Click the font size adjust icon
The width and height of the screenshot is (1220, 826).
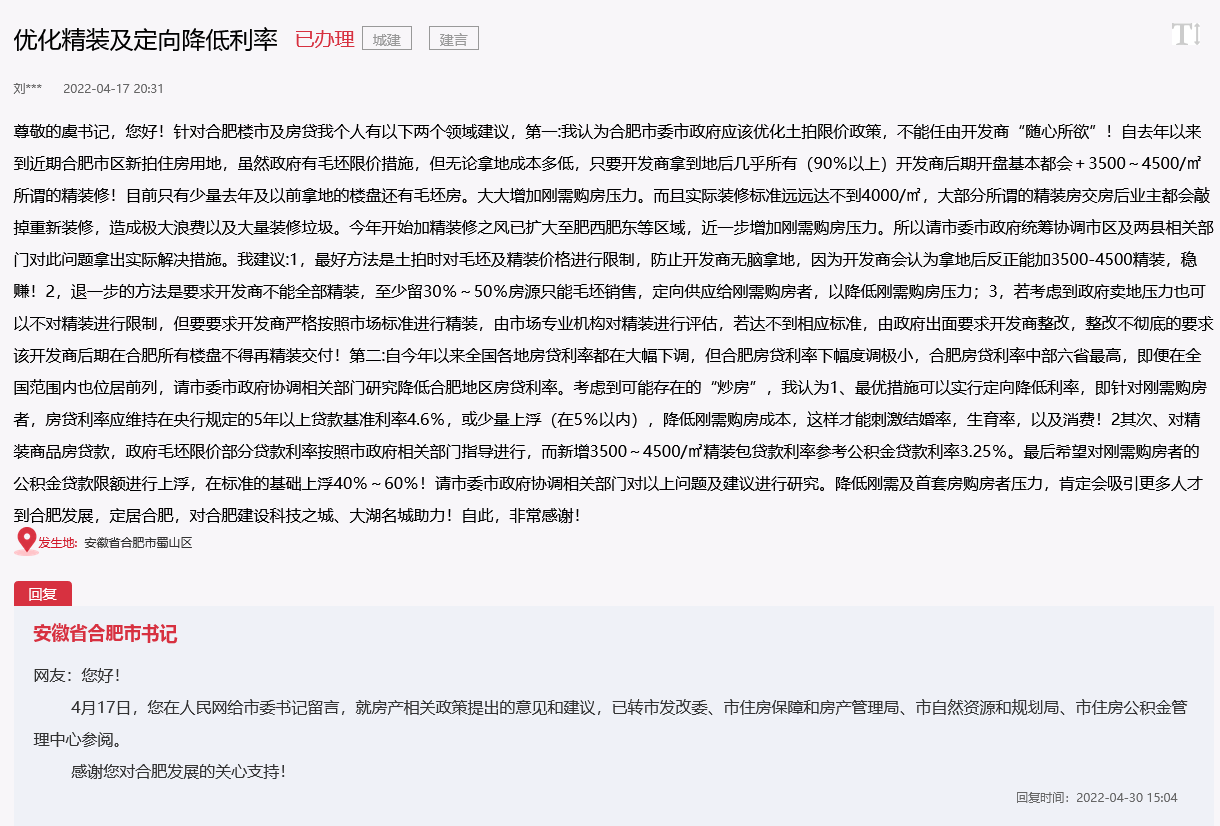tap(1185, 35)
